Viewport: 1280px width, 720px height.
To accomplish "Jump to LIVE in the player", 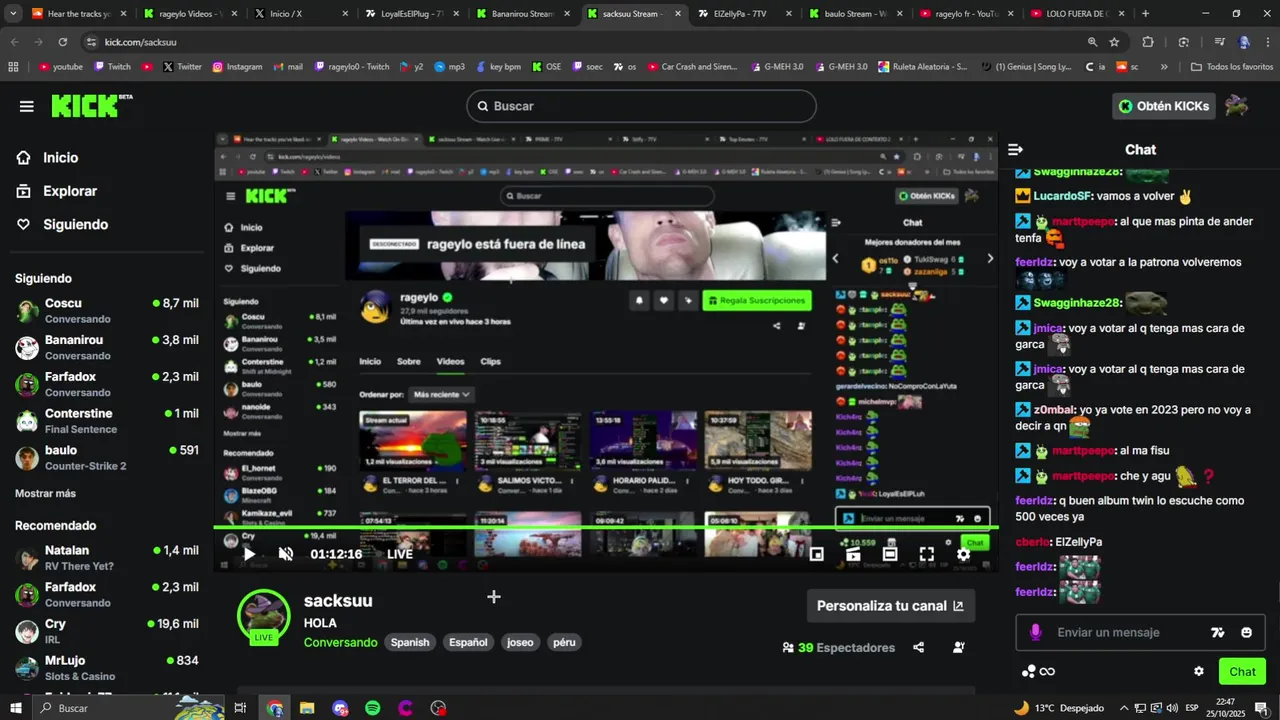I will click(x=400, y=554).
